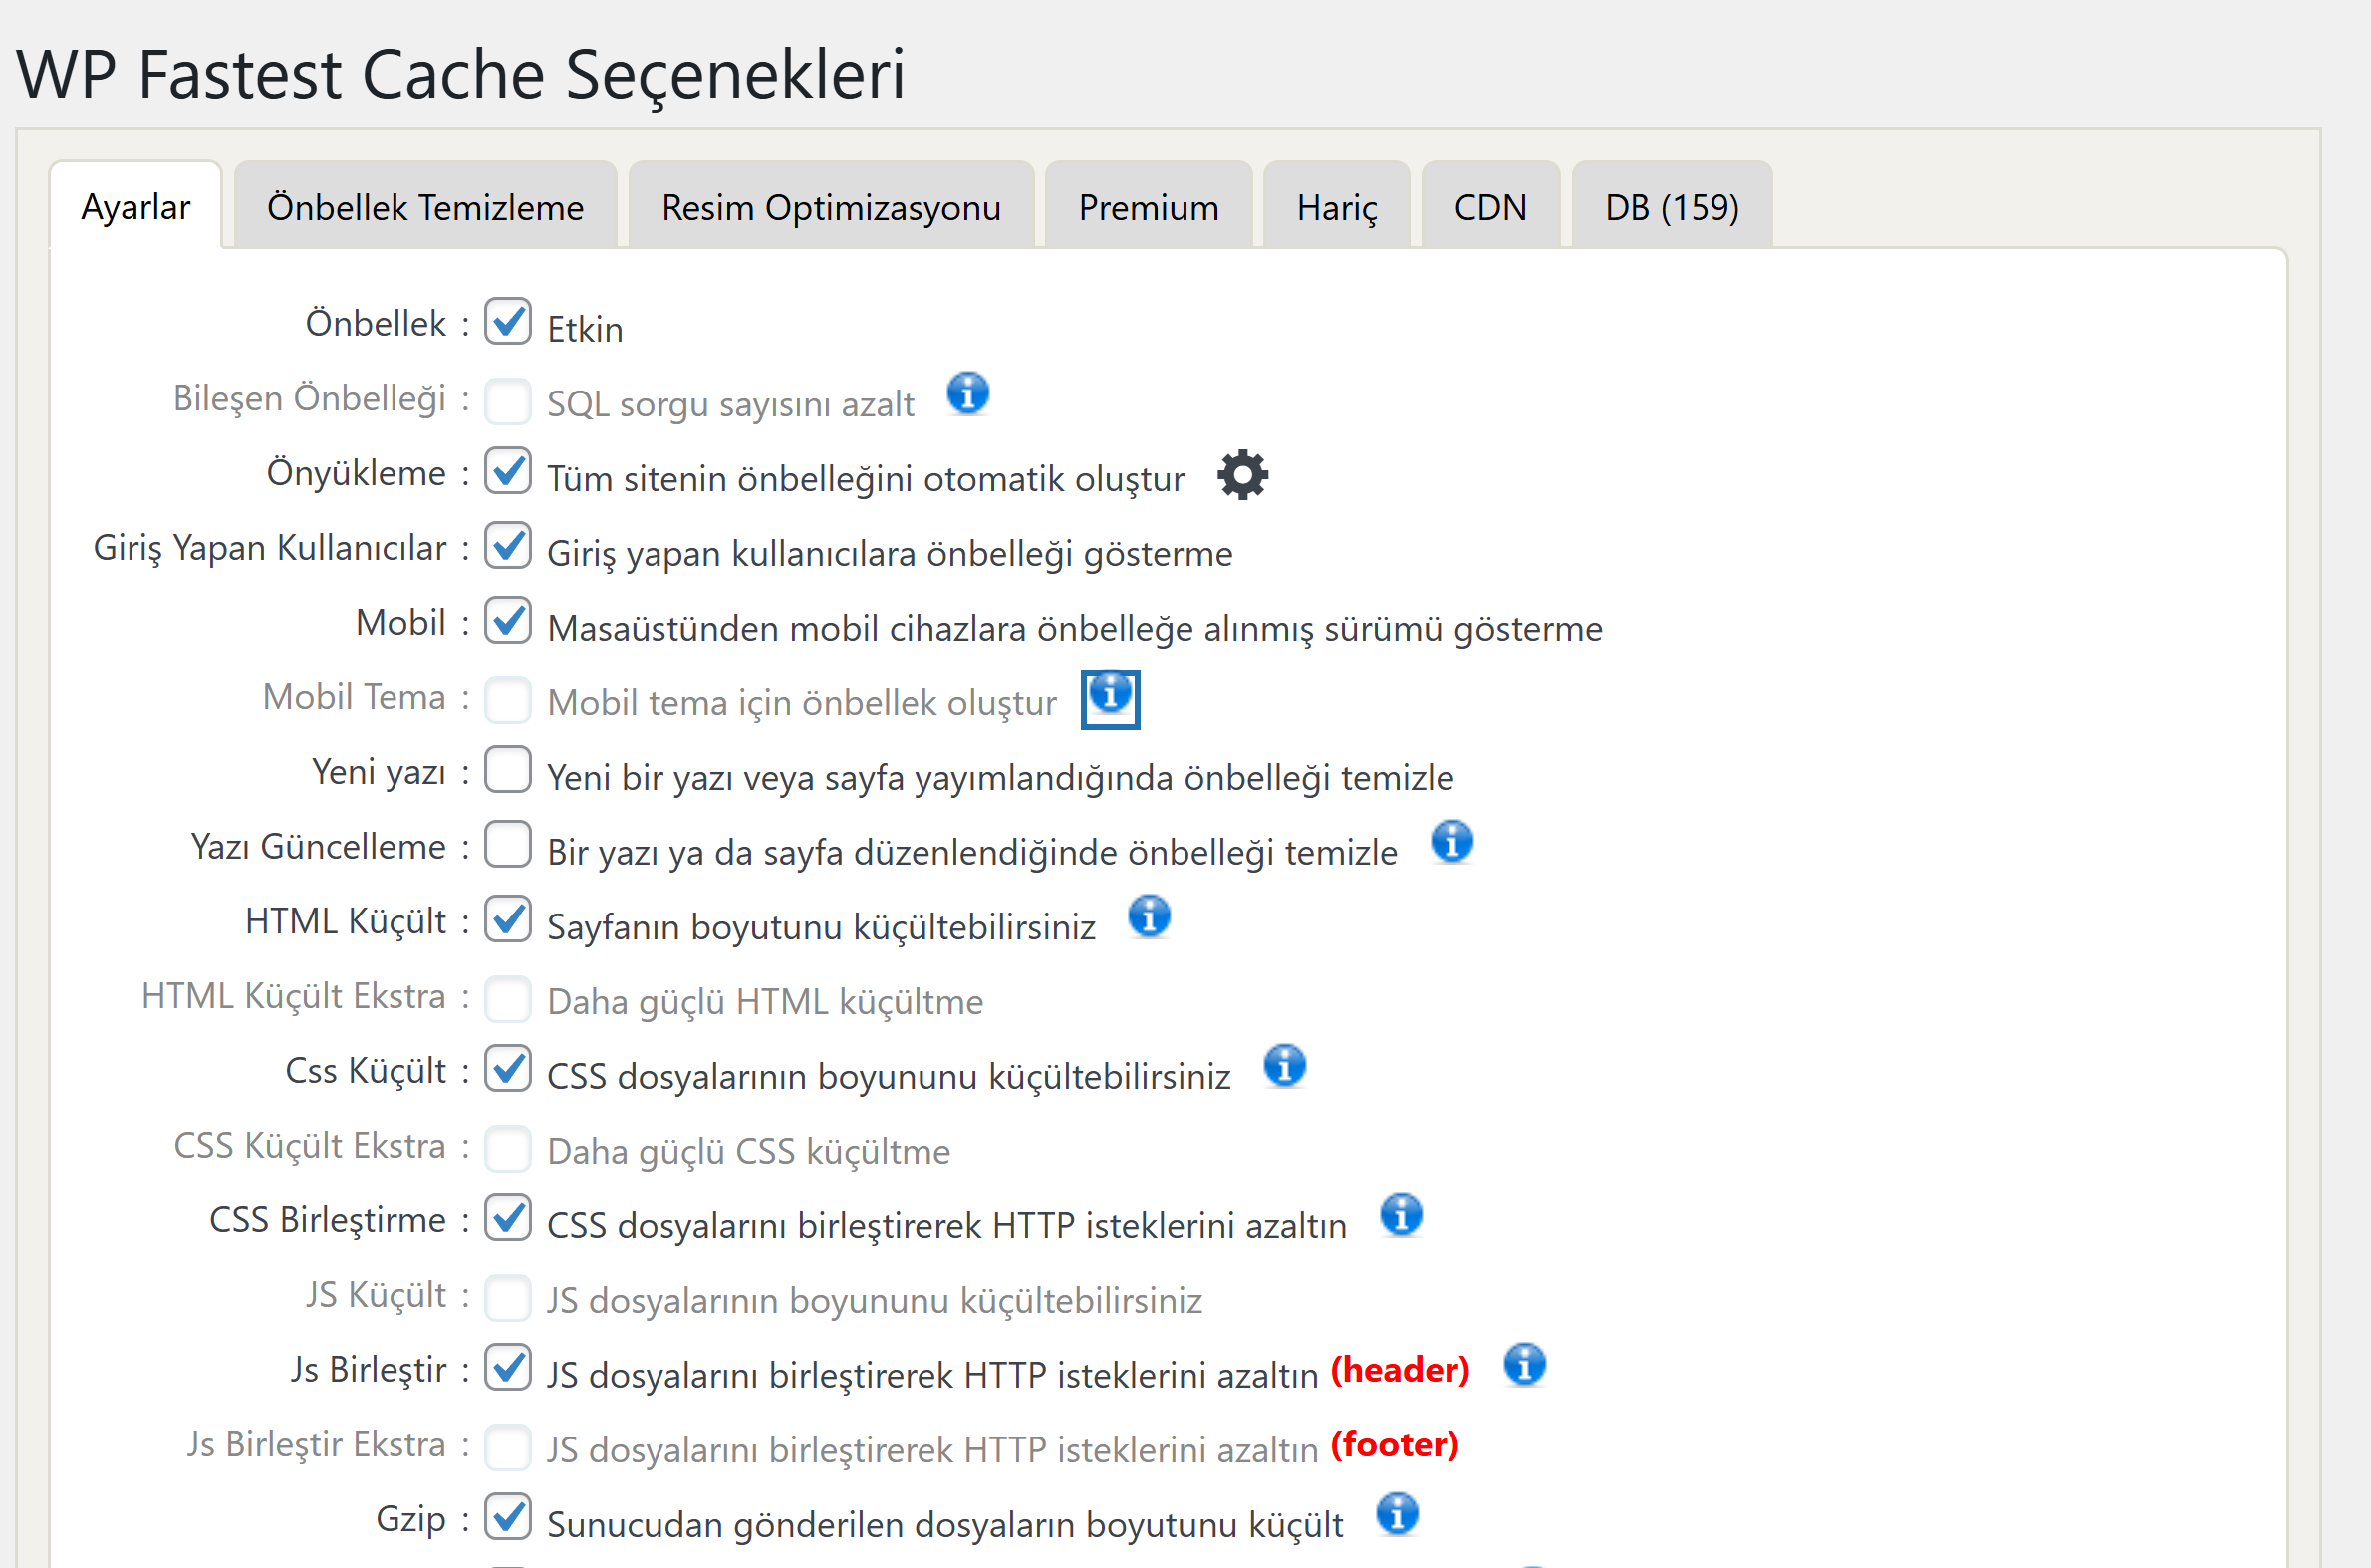Click info icon beside HTML Küçült
The height and width of the screenshot is (1568, 2371).
[x=1149, y=916]
